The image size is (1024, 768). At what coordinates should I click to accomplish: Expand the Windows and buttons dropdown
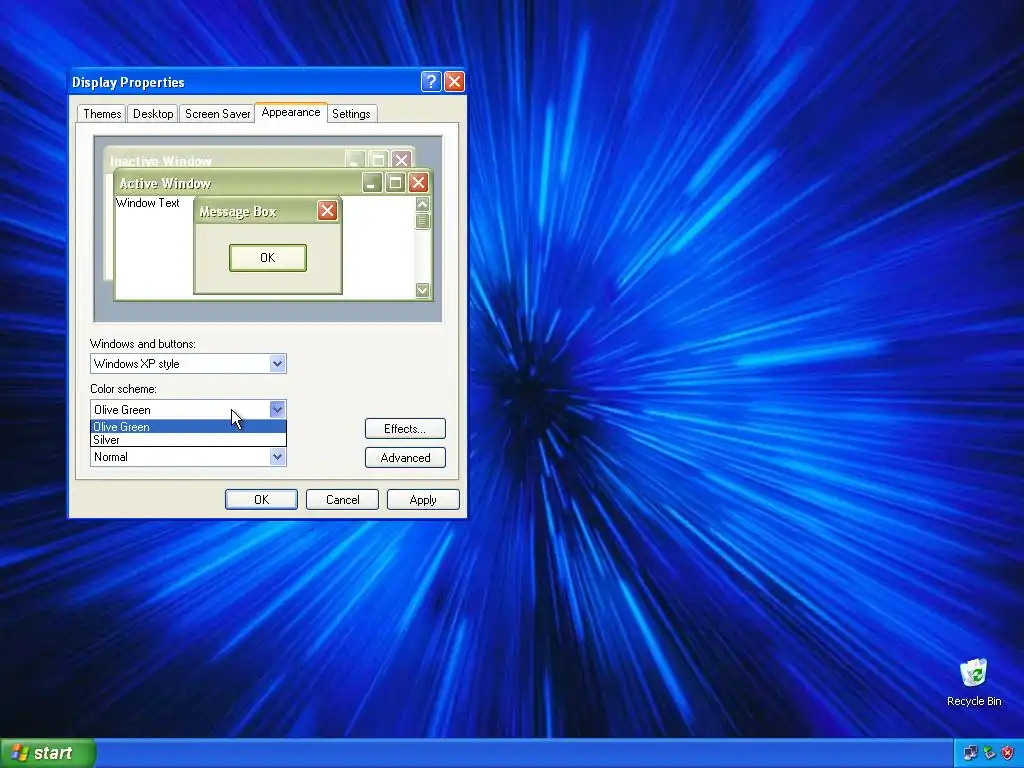point(278,364)
